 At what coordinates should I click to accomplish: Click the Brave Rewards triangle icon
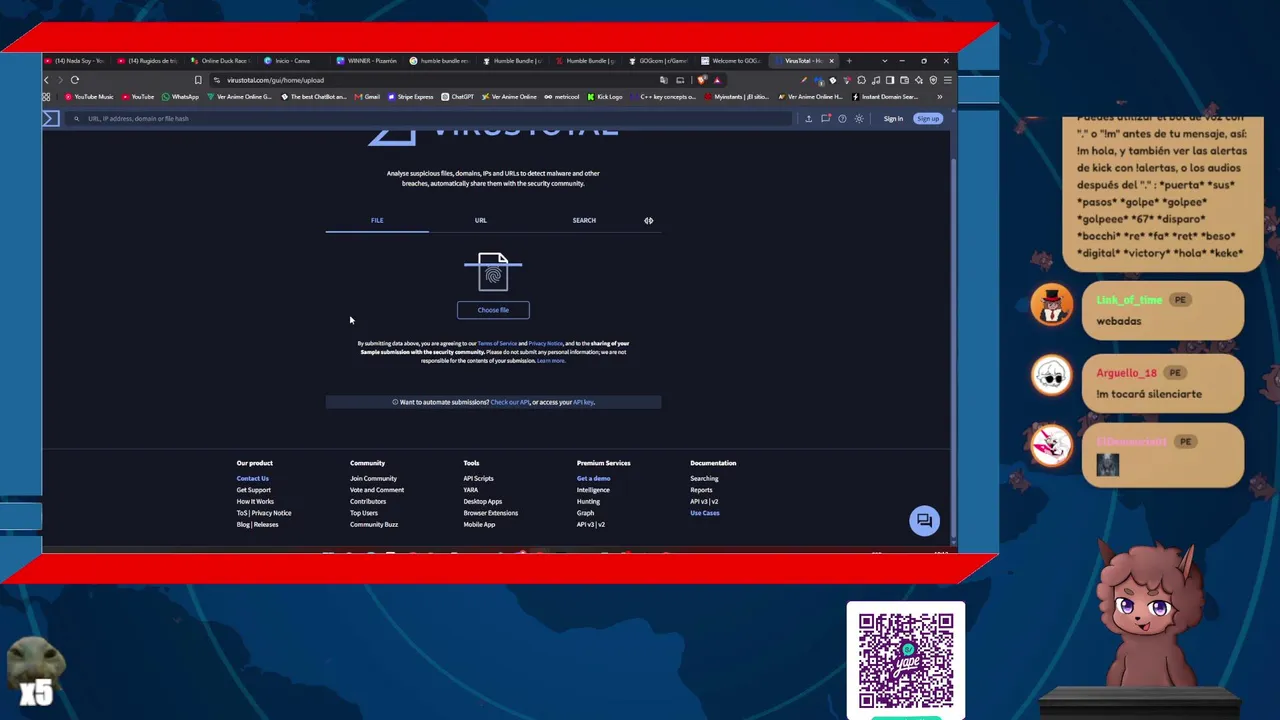coord(717,80)
